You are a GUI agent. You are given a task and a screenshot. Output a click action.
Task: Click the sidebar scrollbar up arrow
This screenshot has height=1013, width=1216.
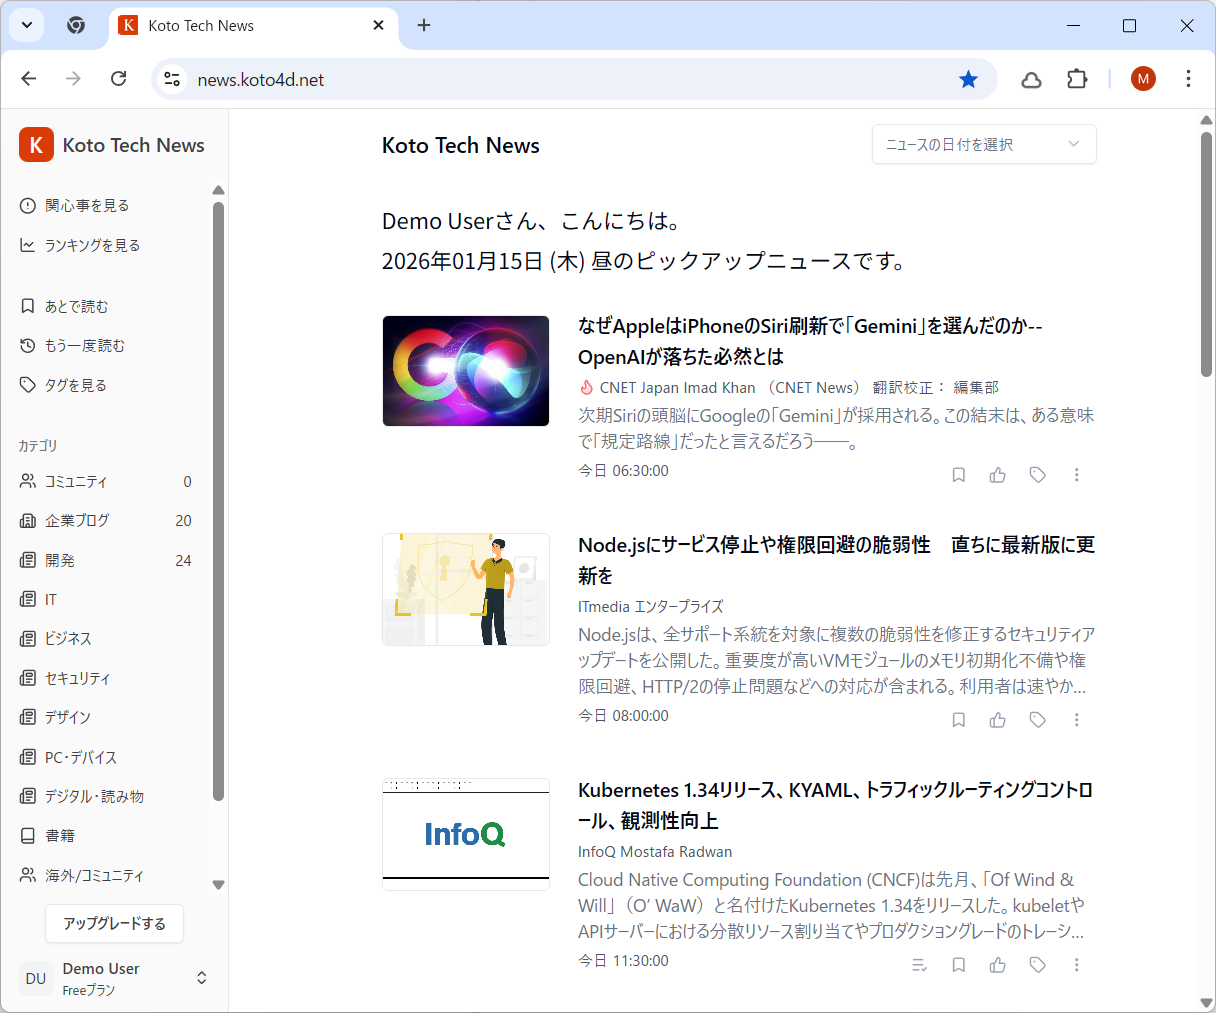click(x=218, y=190)
